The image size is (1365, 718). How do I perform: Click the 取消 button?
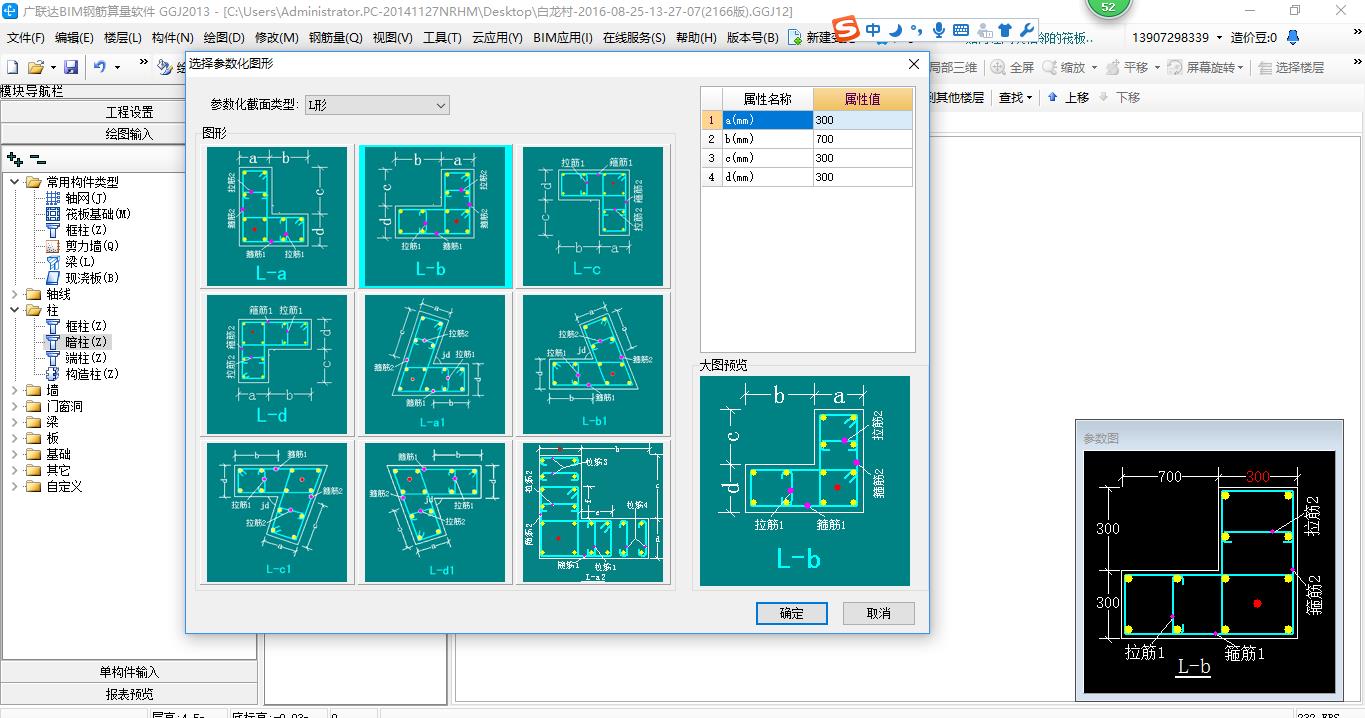tap(878, 613)
